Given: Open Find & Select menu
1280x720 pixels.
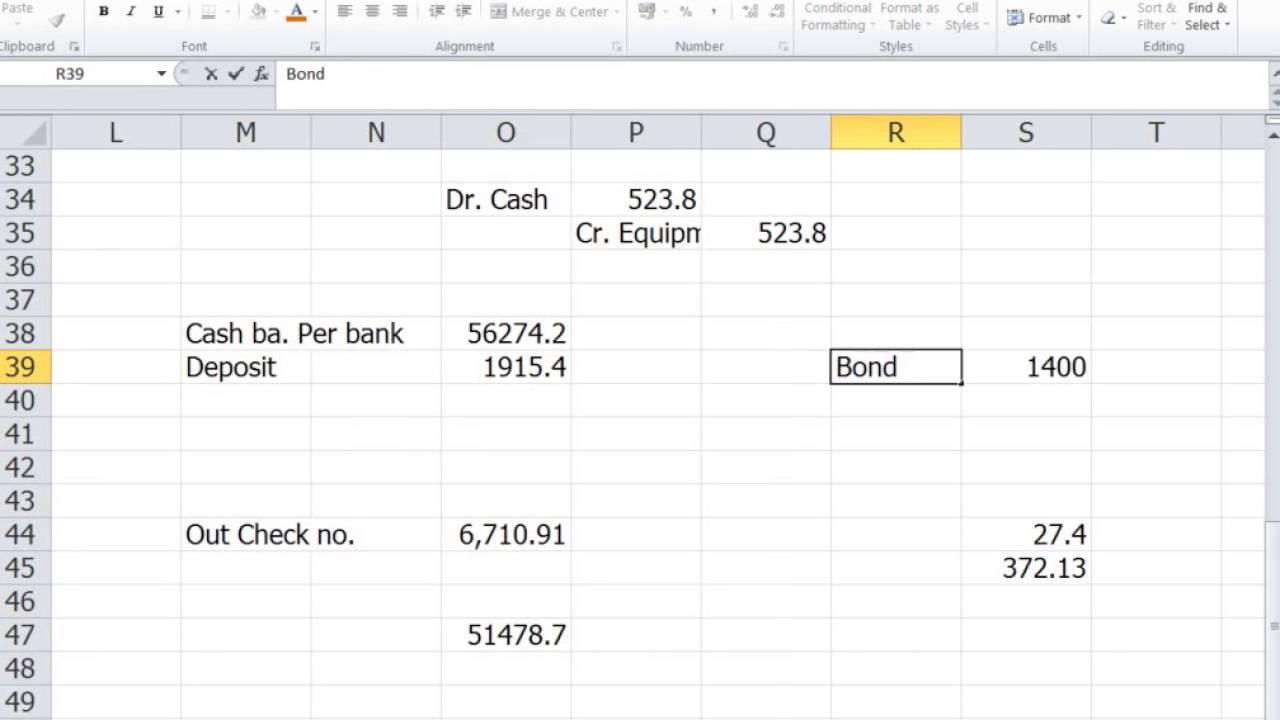Looking at the screenshot, I should [1207, 16].
